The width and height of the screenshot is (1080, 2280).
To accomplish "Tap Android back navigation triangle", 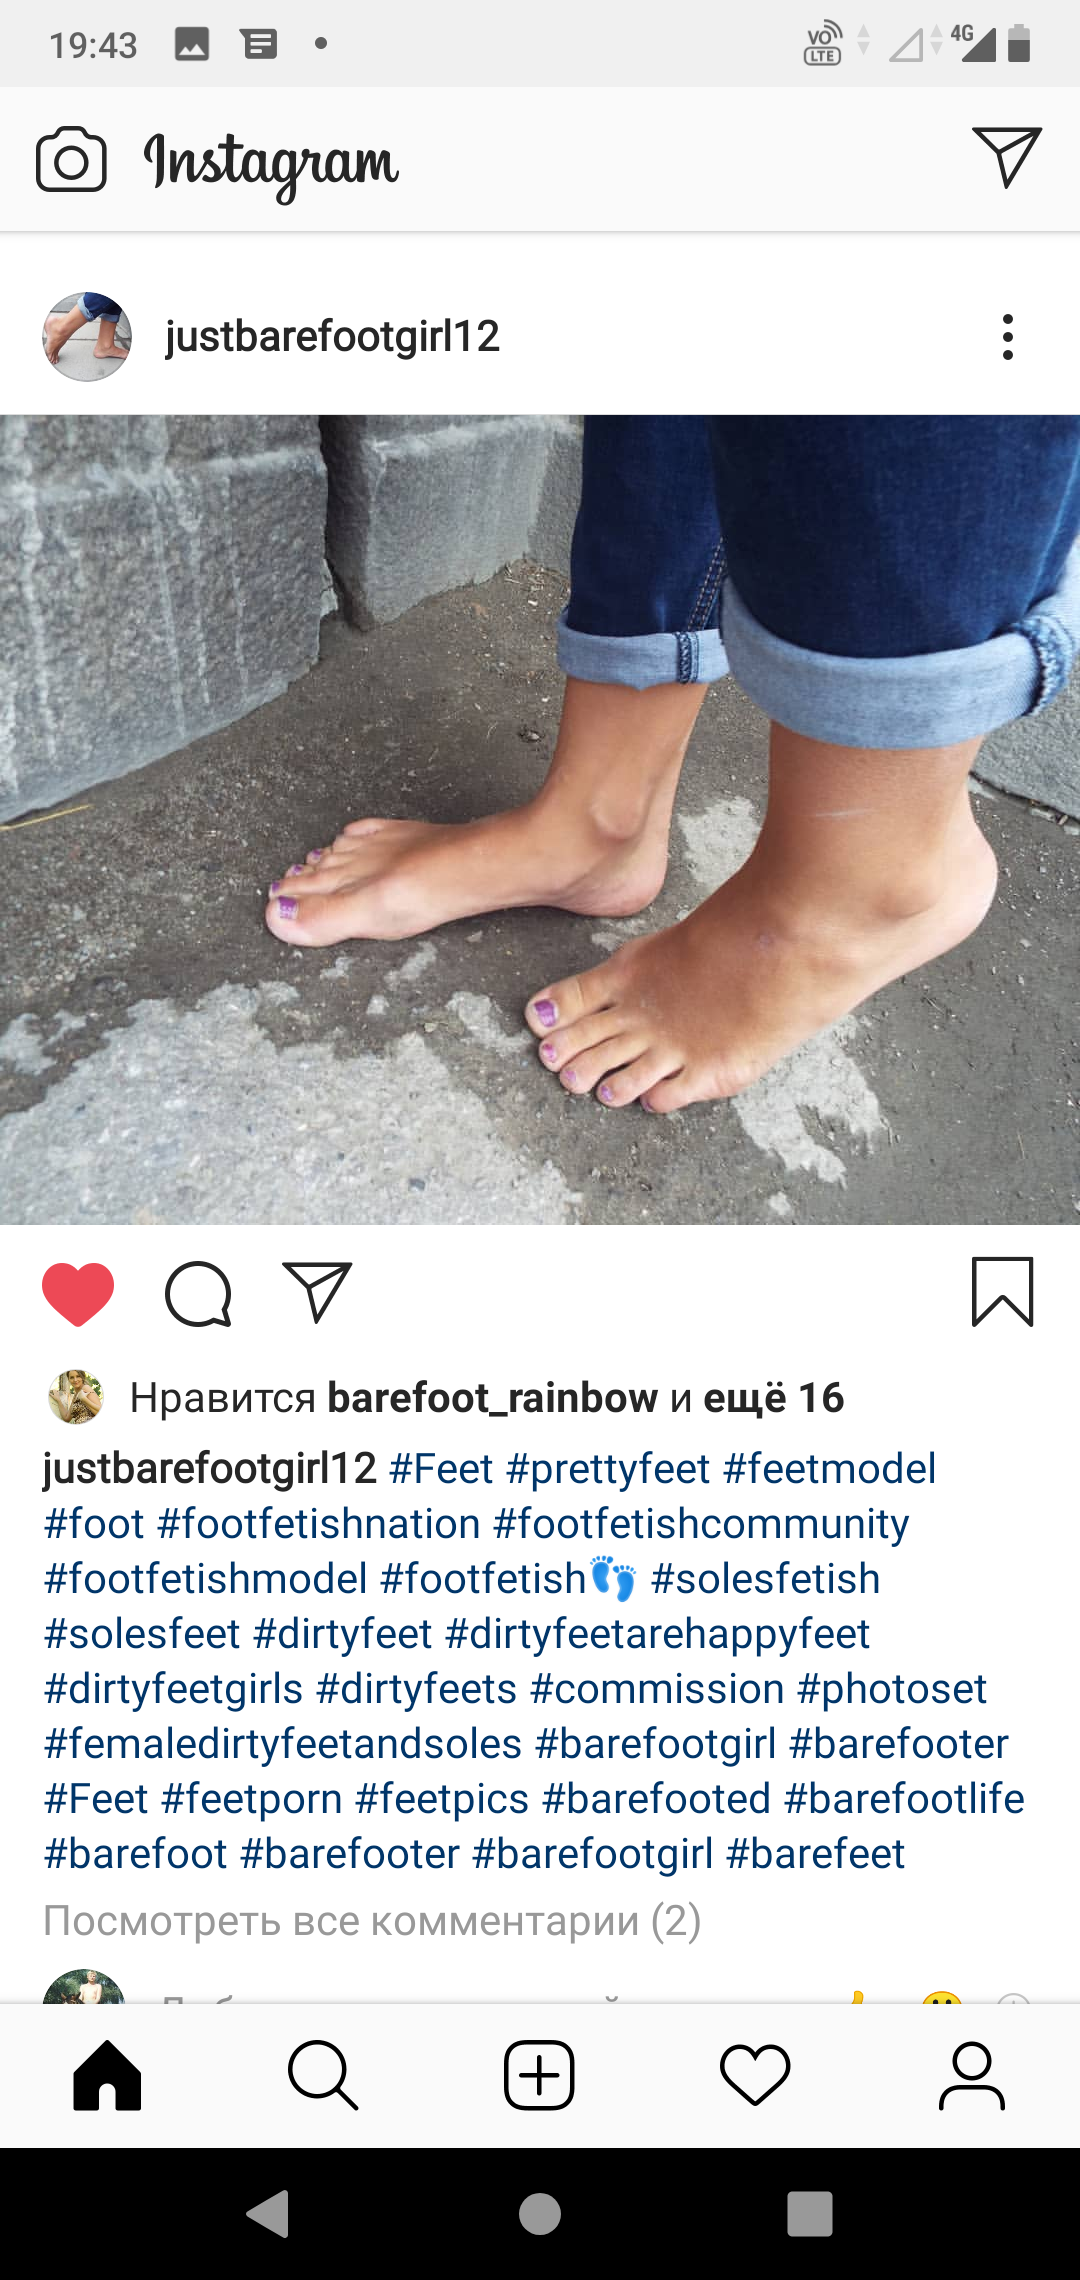I will click(x=268, y=2213).
